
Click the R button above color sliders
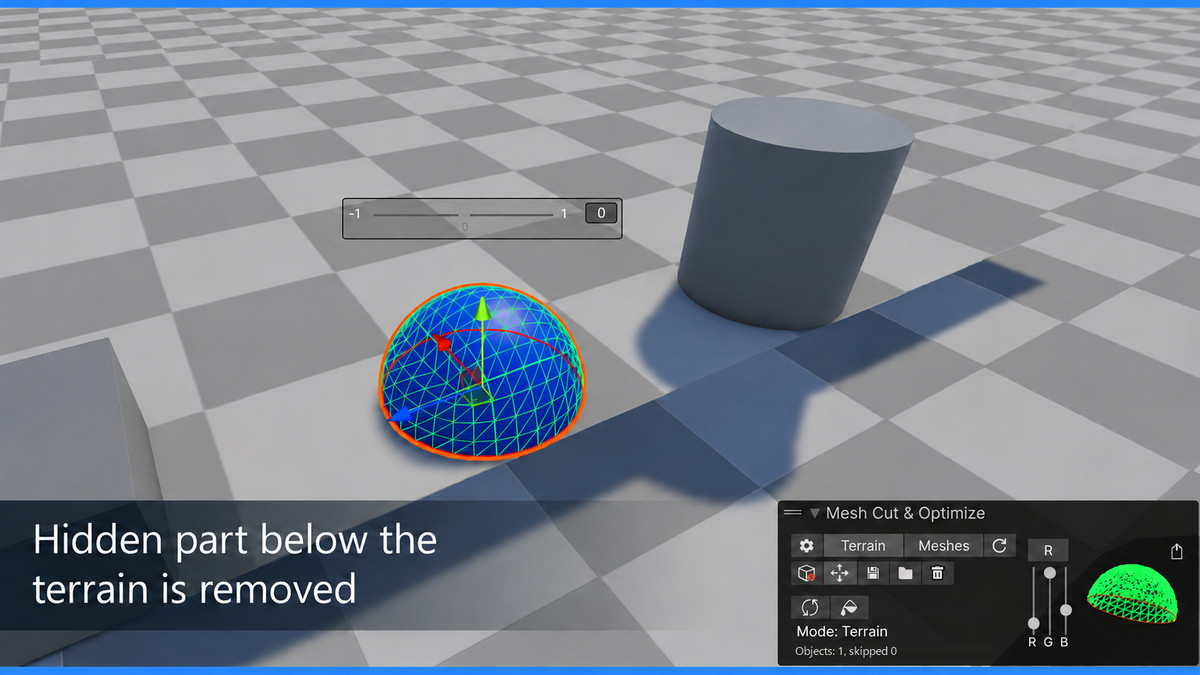tap(1048, 550)
